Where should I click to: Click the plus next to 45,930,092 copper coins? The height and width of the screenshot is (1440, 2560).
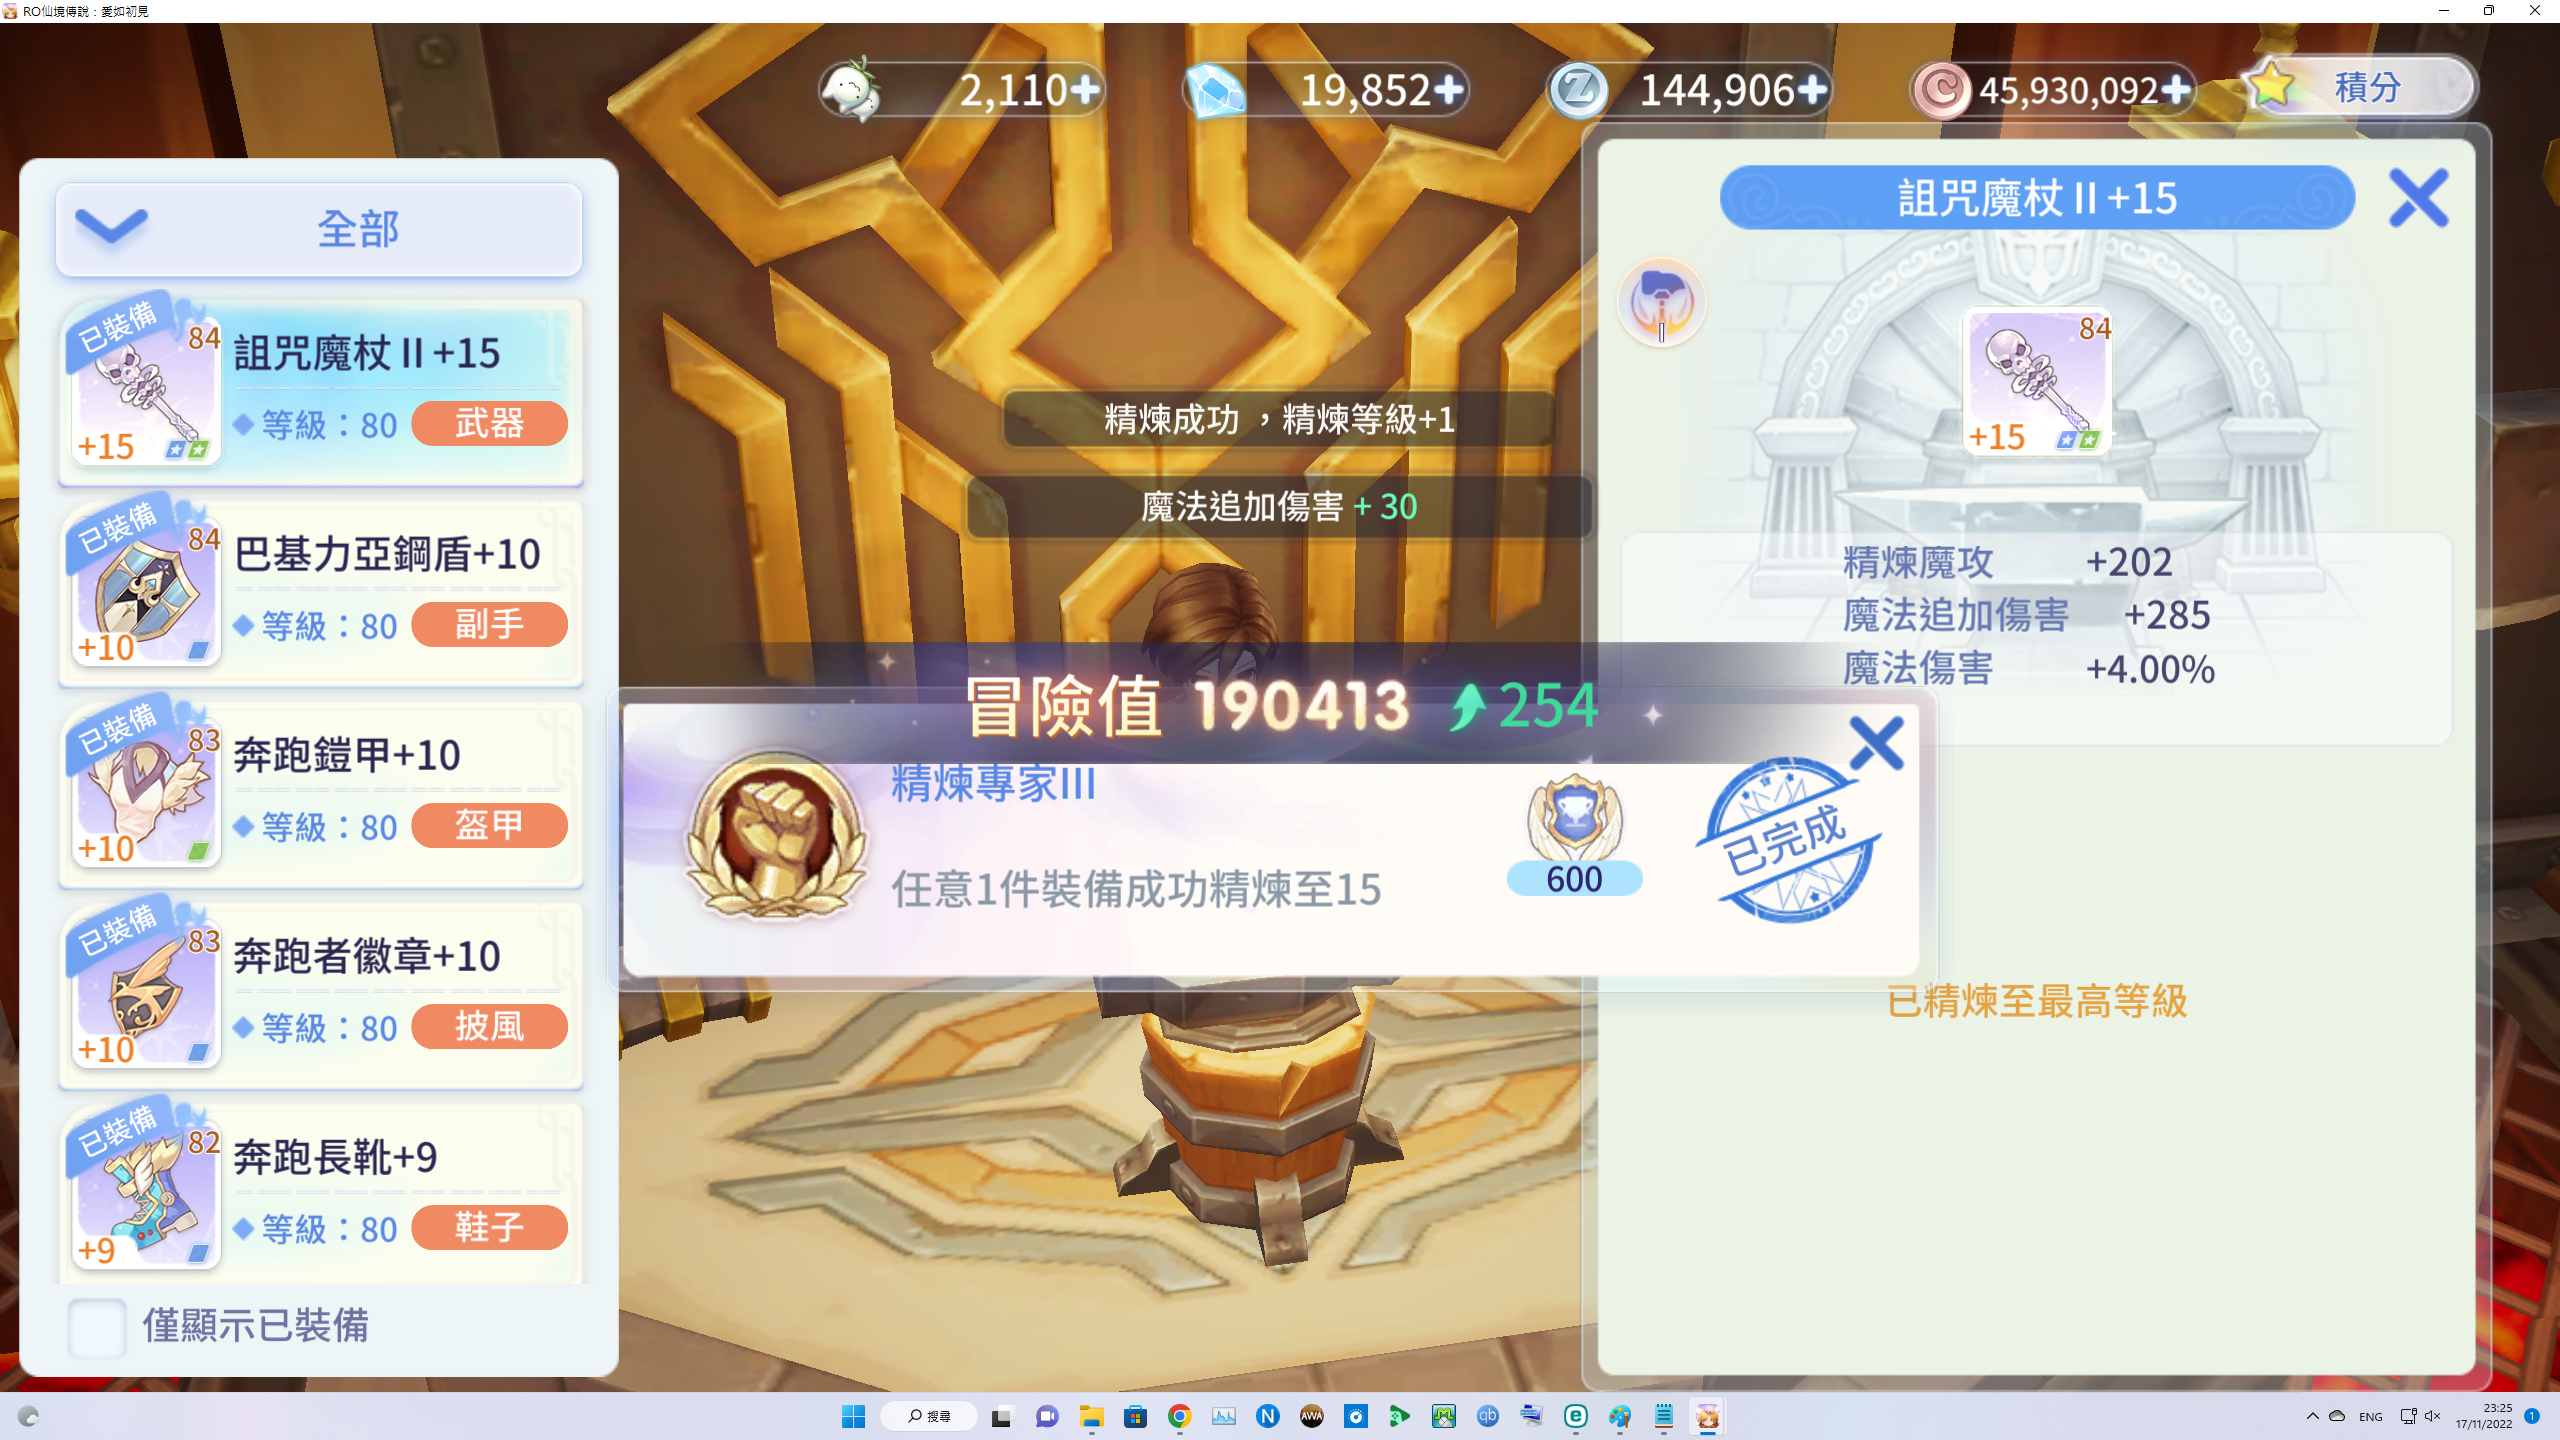pos(2174,90)
